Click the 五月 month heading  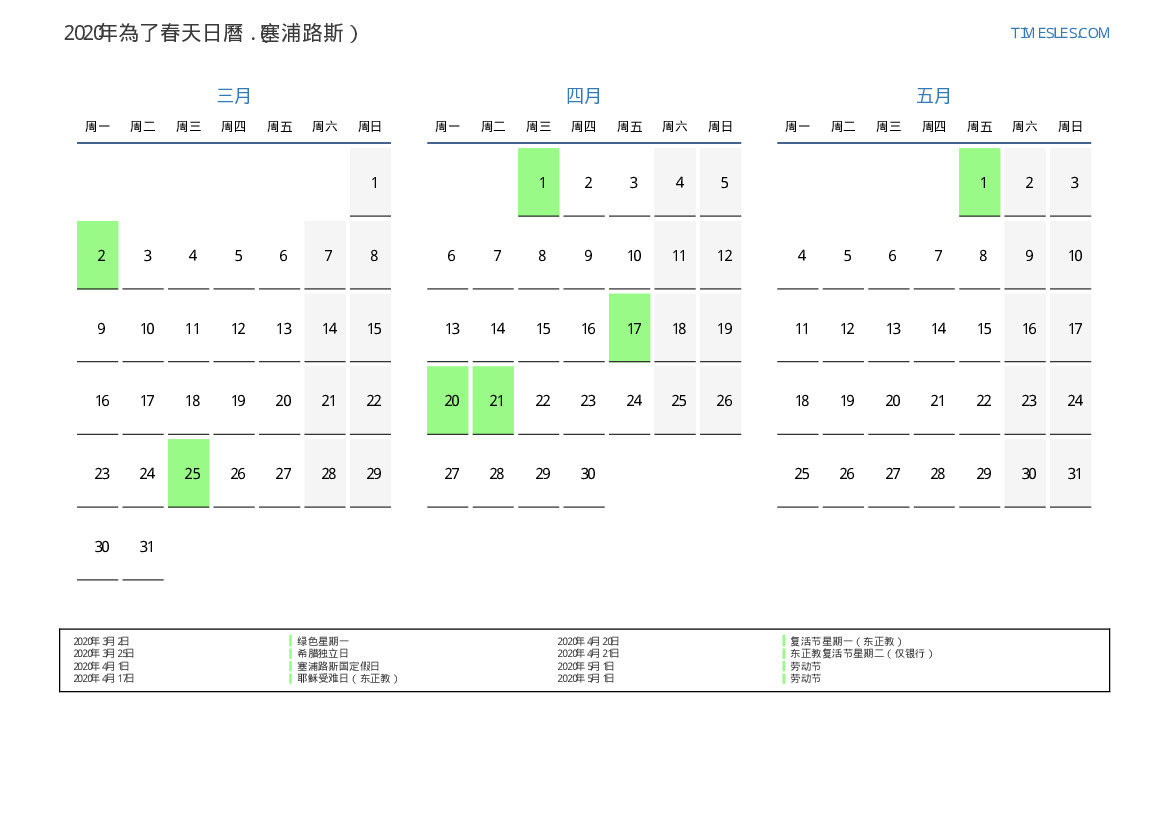tap(934, 96)
